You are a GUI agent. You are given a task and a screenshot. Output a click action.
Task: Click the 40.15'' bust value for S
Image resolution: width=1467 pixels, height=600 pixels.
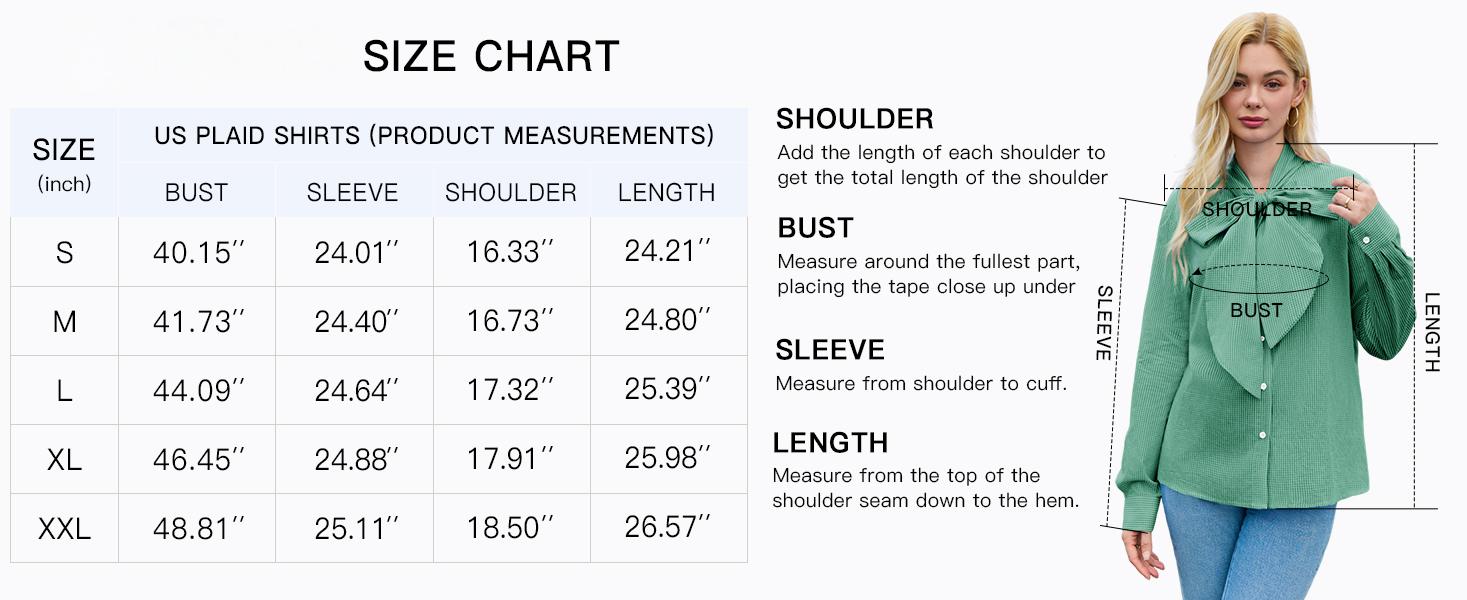coord(198,253)
